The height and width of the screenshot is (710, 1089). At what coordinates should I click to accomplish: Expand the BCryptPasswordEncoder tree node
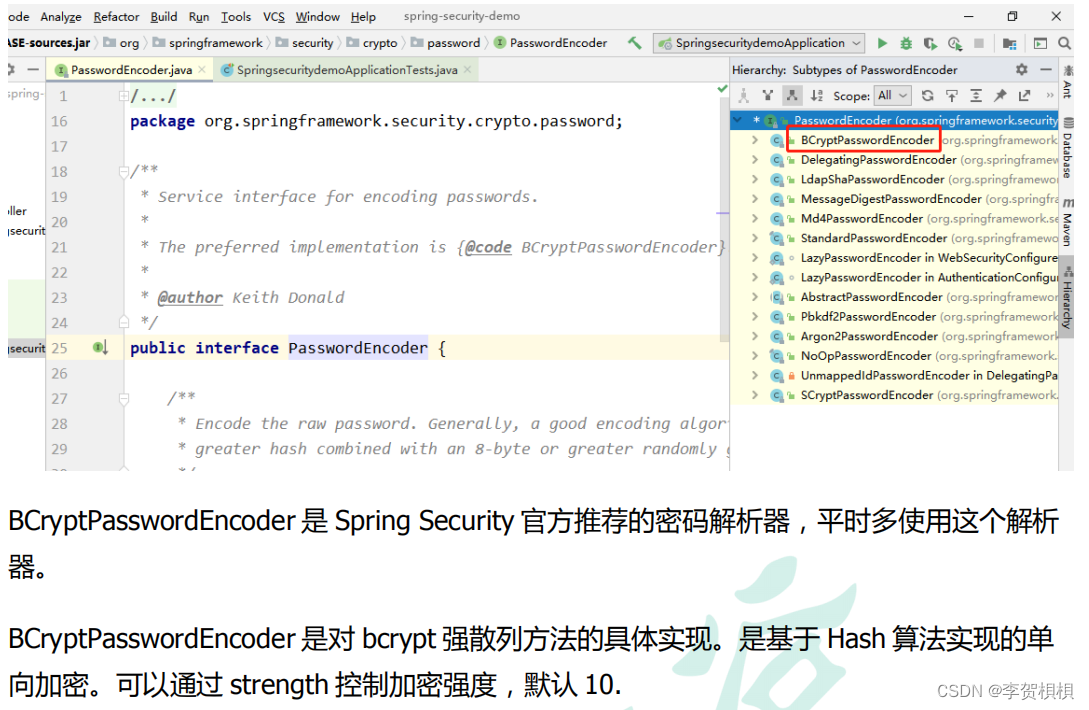click(x=755, y=140)
